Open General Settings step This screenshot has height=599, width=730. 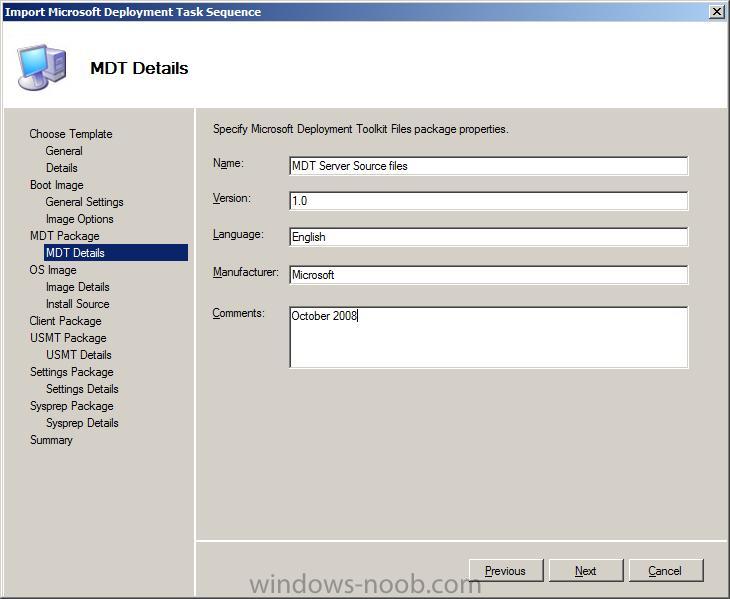coord(84,202)
